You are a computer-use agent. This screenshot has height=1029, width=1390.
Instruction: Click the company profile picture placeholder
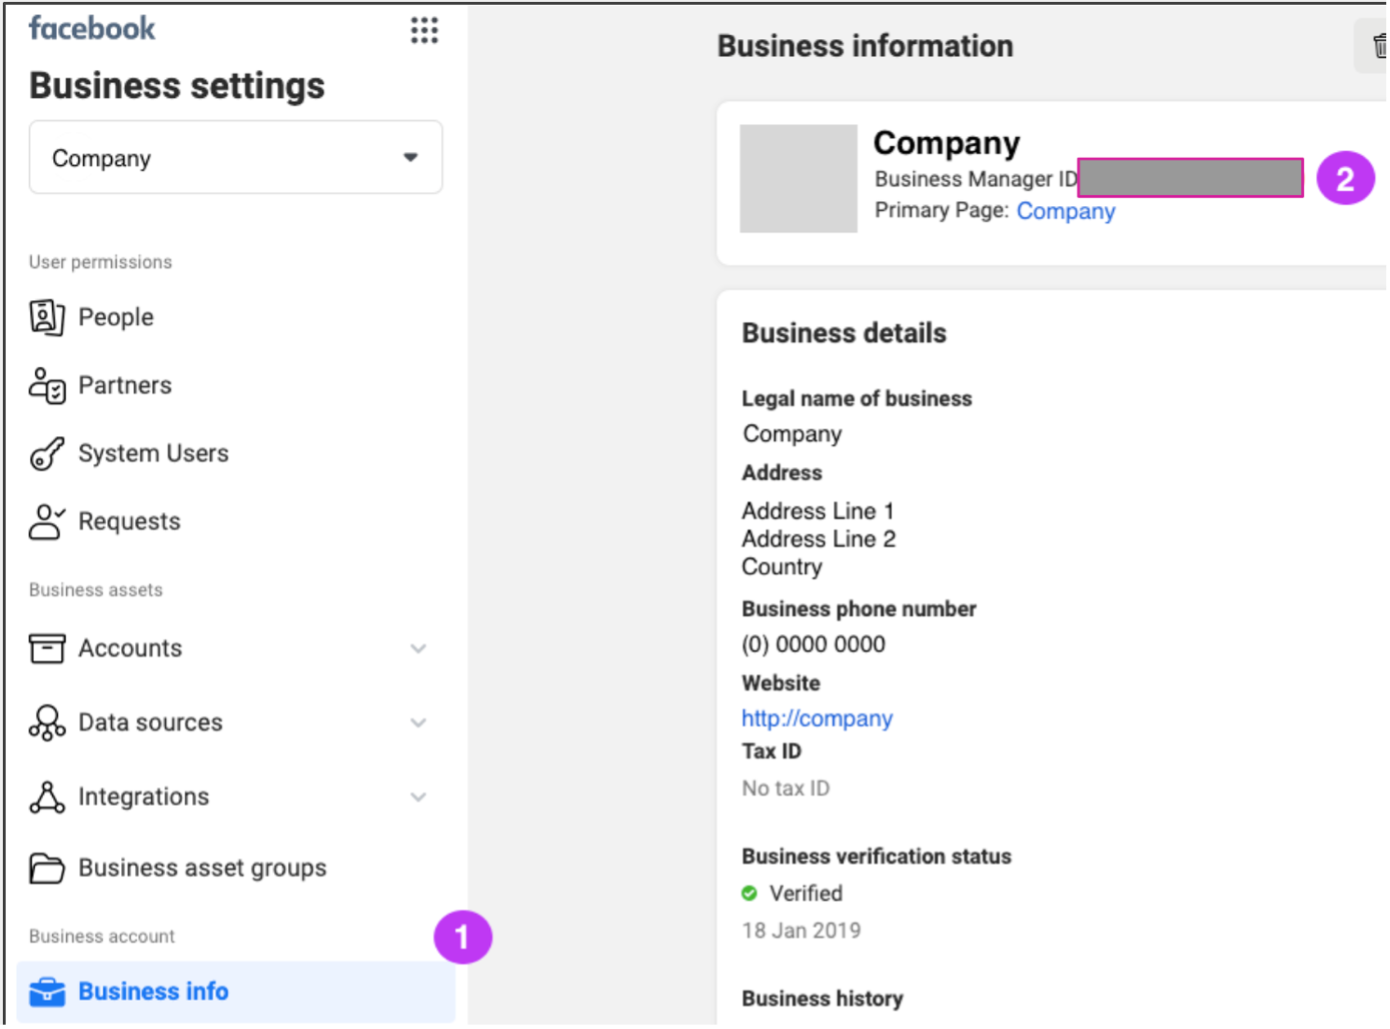[798, 179]
